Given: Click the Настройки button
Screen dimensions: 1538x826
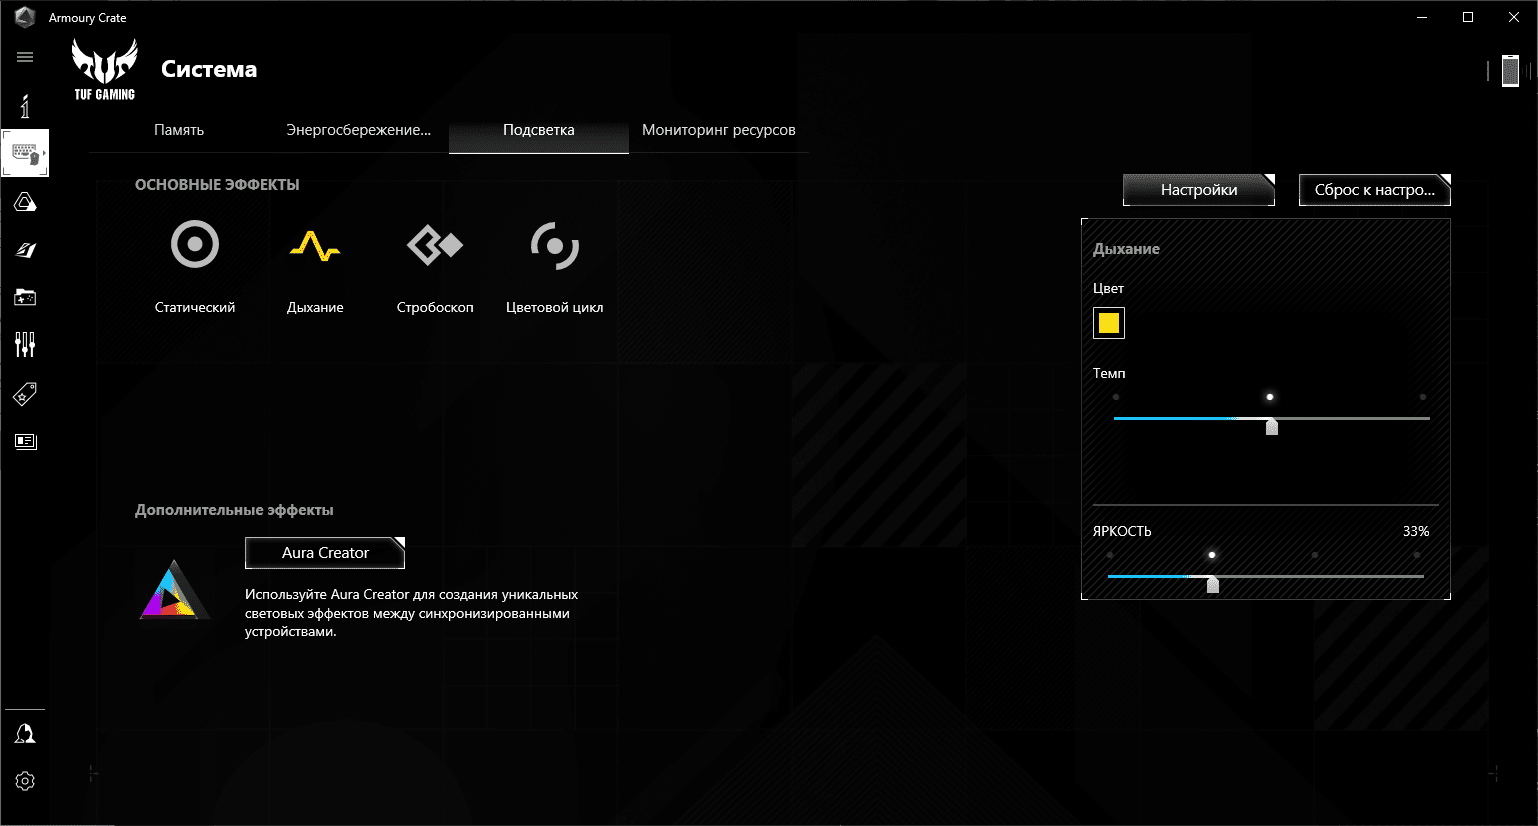Looking at the screenshot, I should click(x=1199, y=190).
